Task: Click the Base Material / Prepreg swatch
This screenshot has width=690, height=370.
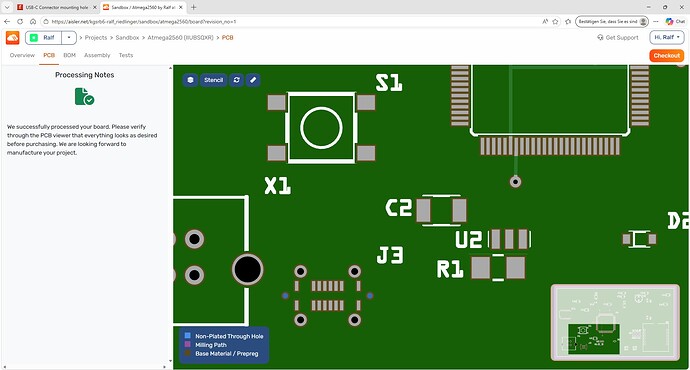Action: tap(187, 353)
